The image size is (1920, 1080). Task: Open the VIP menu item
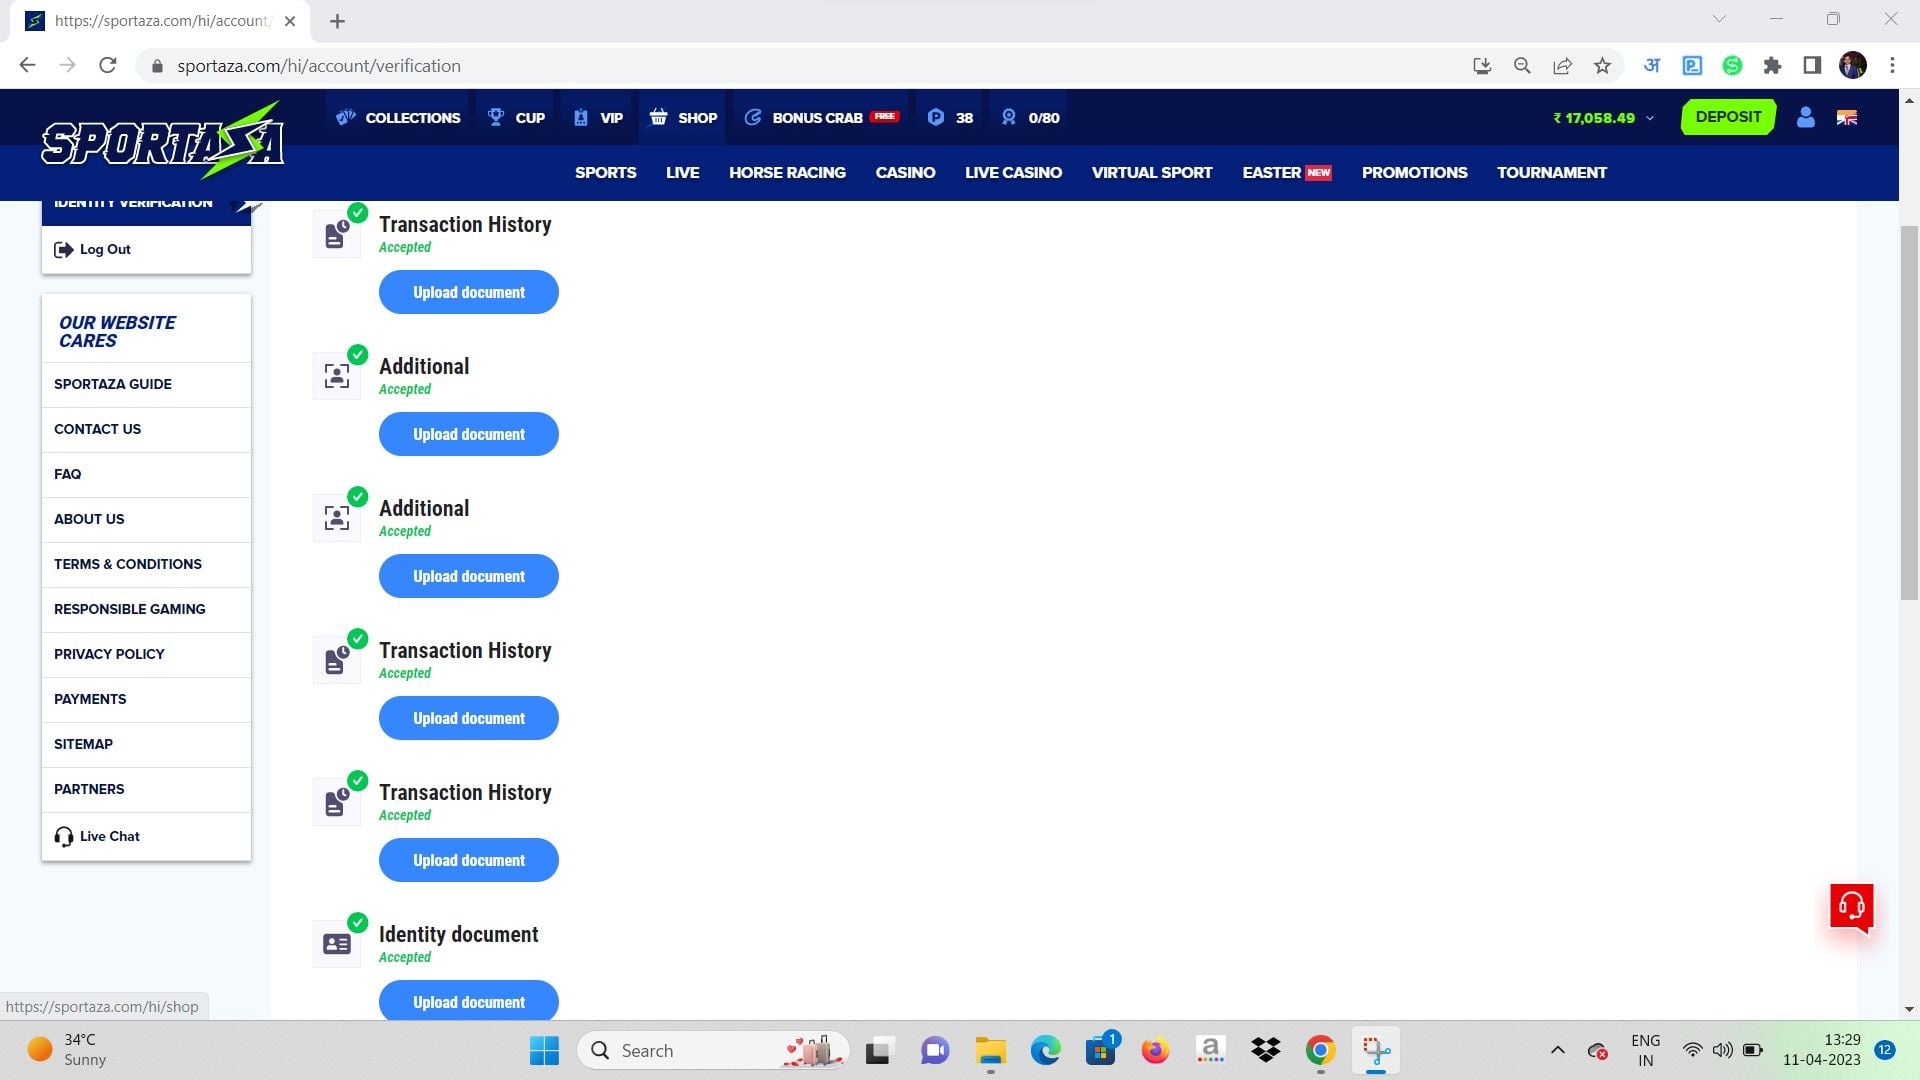[598, 118]
